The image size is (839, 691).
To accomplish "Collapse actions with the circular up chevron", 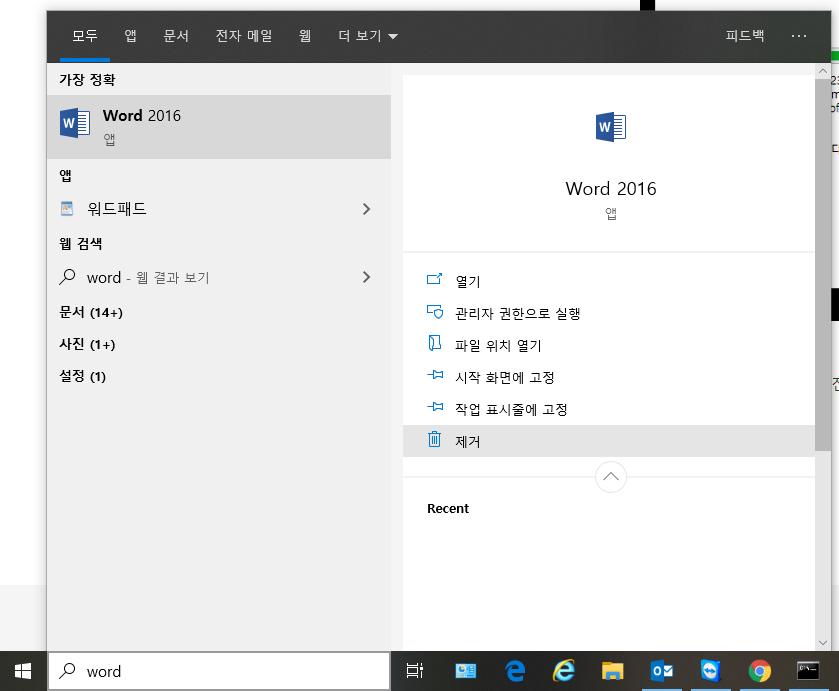I will [611, 476].
